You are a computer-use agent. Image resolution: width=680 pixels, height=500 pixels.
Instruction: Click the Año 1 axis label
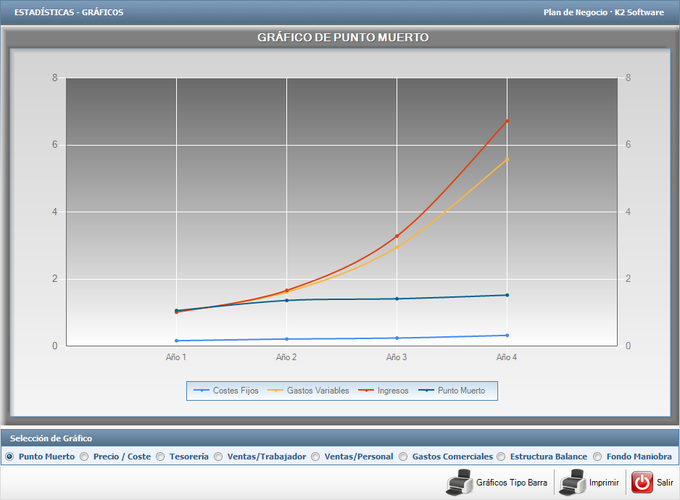pos(176,357)
